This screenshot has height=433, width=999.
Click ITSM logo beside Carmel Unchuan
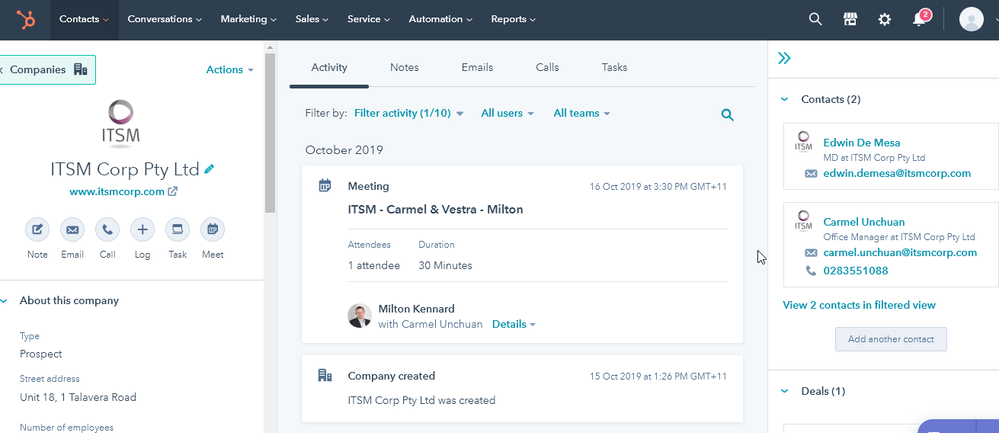803,222
